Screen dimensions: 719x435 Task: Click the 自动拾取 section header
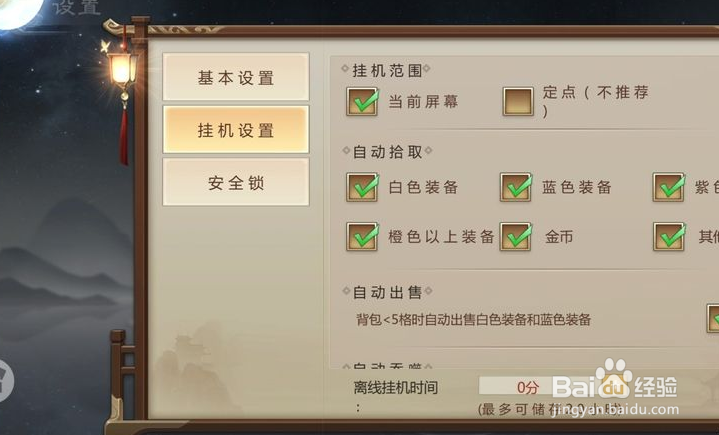387,152
